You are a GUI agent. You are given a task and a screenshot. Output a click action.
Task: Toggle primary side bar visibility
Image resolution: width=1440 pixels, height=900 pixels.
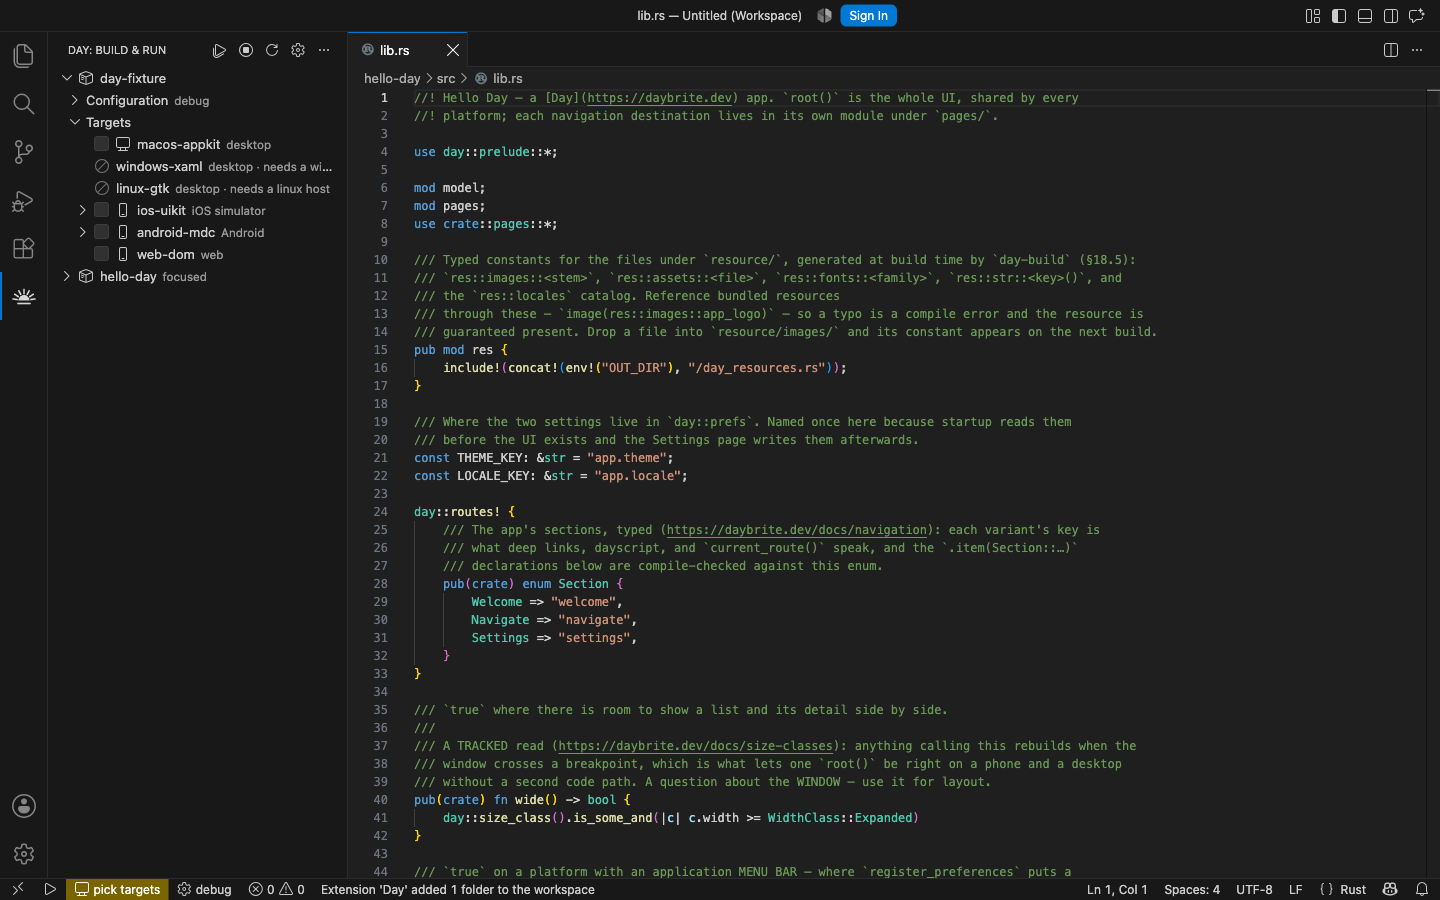(1339, 16)
